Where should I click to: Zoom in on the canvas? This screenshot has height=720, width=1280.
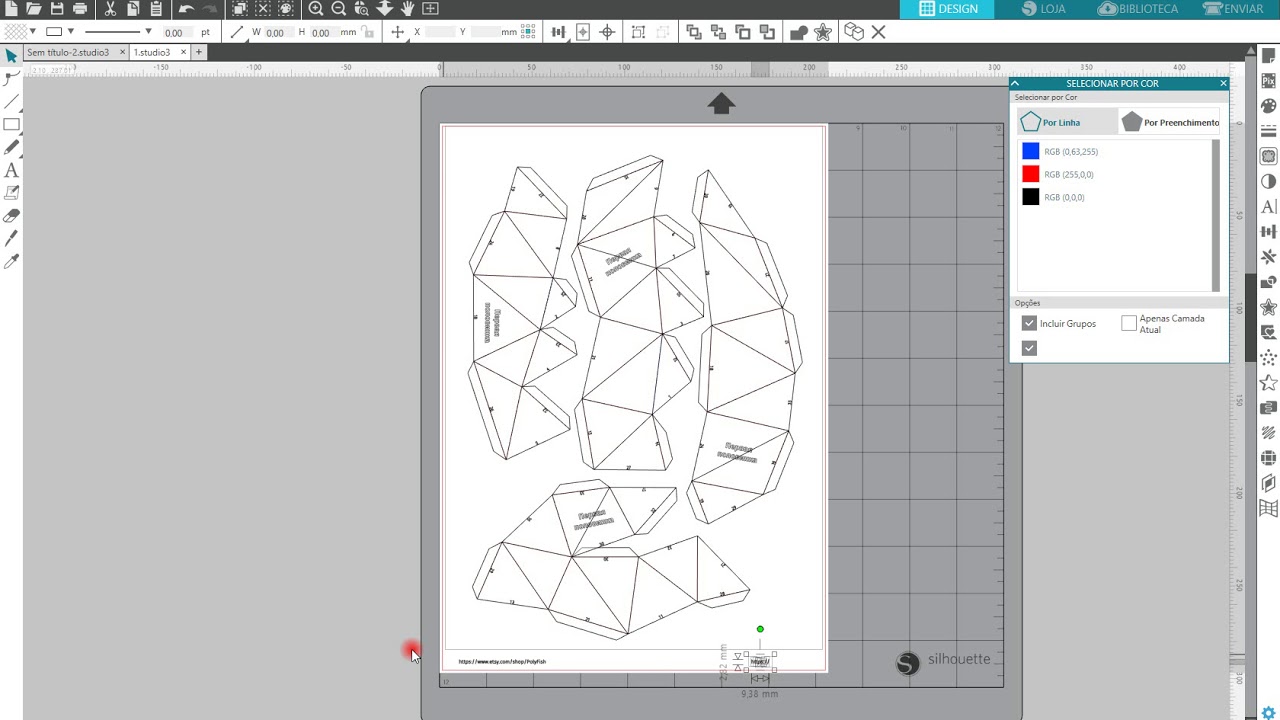(316, 9)
